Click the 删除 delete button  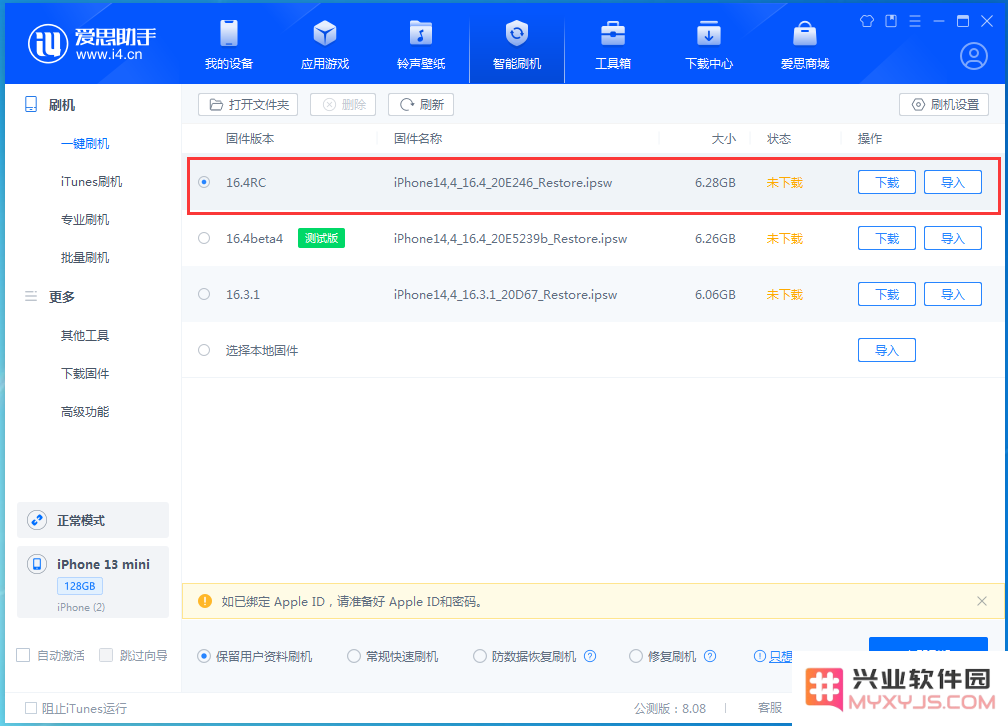343,104
